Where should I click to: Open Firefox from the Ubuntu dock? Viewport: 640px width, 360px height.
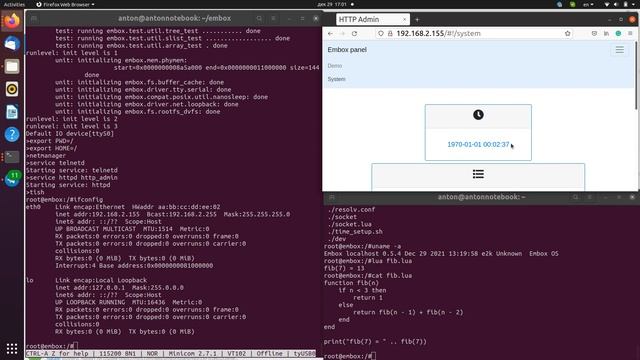click(x=12, y=21)
